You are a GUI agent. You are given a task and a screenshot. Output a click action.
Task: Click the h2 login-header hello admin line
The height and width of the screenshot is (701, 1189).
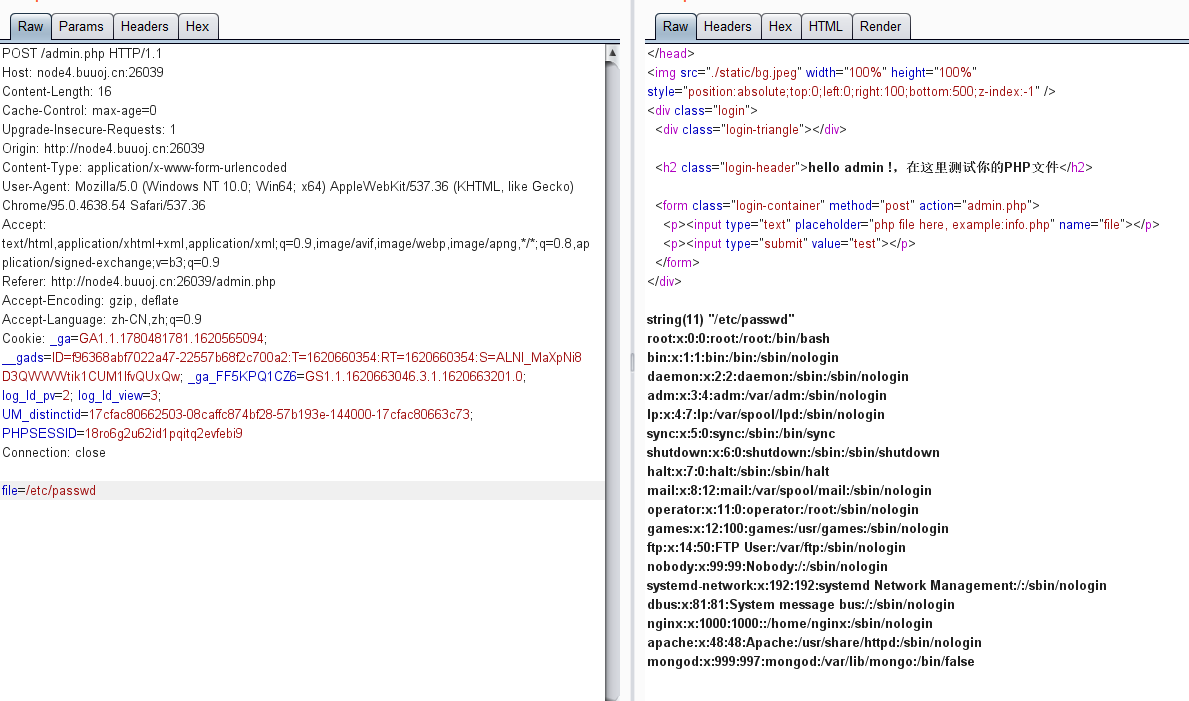click(x=874, y=168)
